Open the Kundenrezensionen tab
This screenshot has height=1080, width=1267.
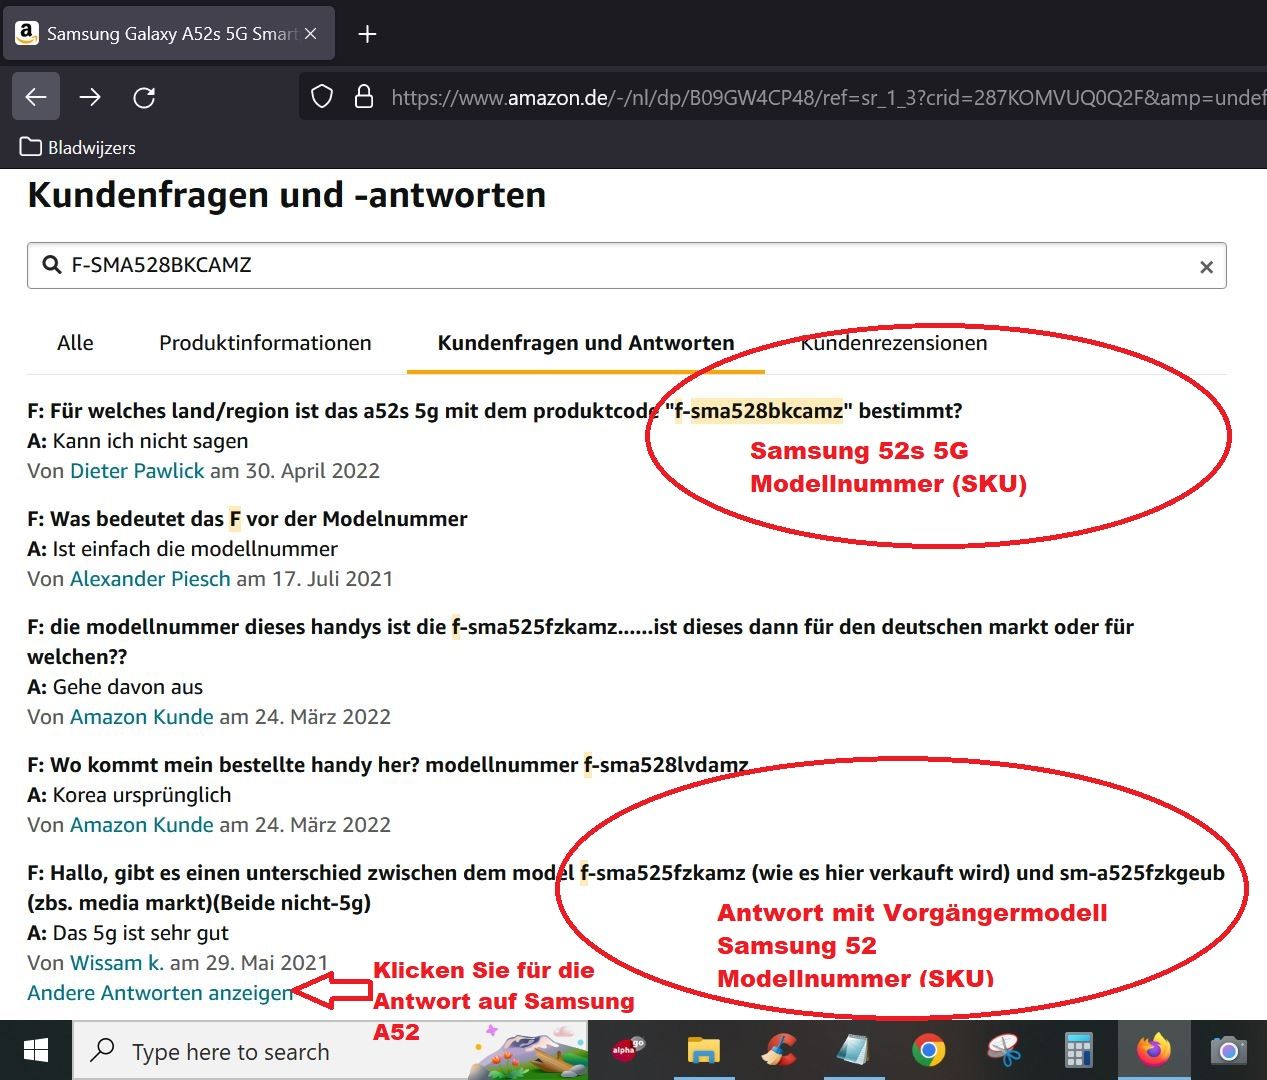[894, 343]
